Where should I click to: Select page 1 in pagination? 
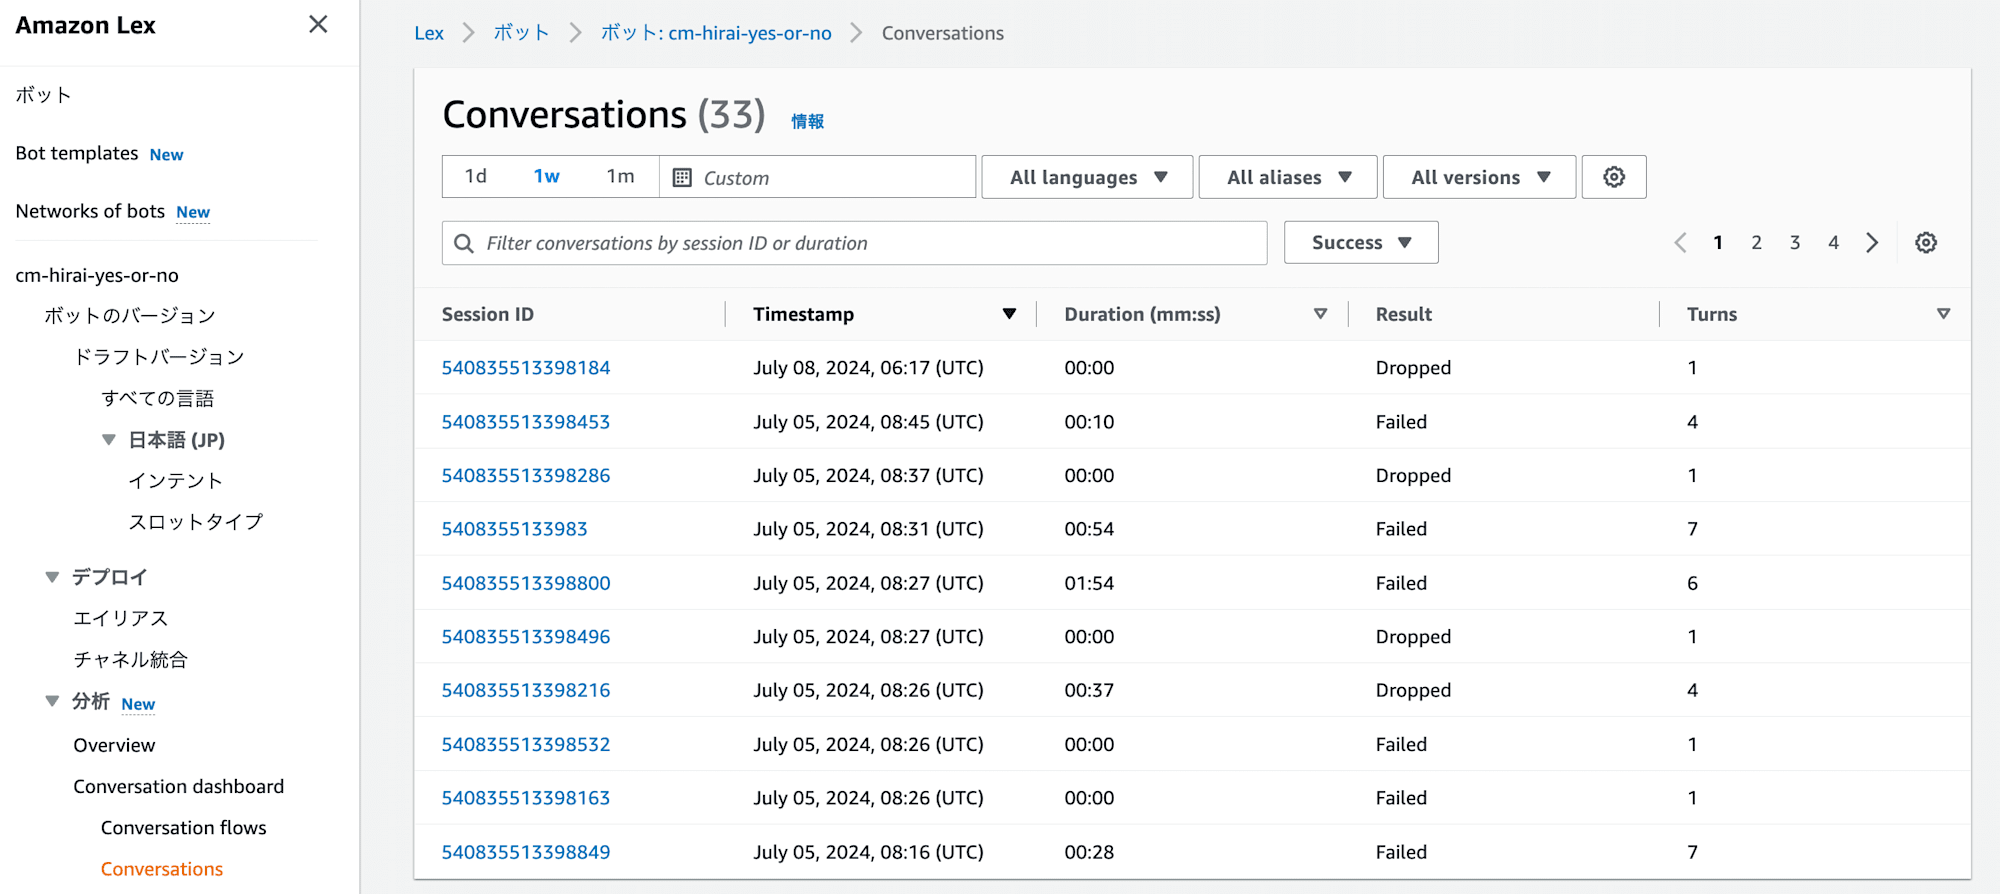1718,243
